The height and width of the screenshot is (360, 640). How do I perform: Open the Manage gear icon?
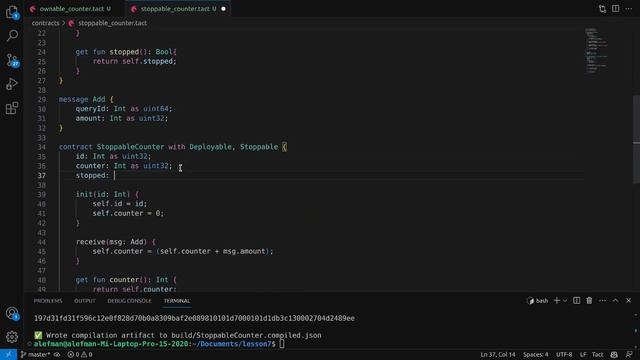12,337
